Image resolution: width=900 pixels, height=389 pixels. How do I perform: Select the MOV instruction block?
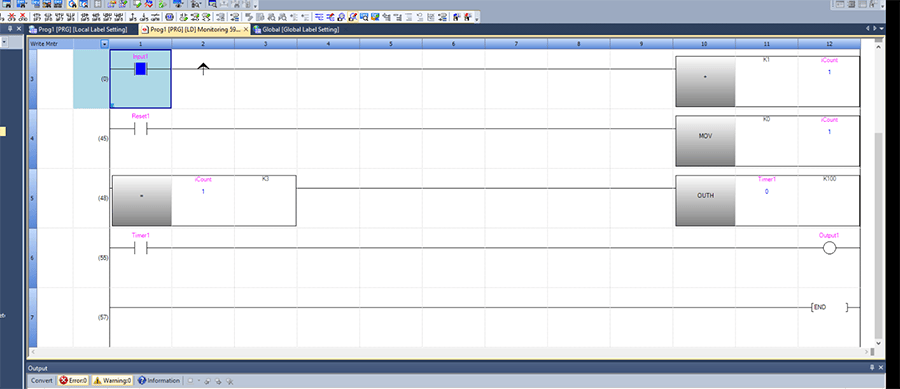pyautogui.click(x=705, y=141)
